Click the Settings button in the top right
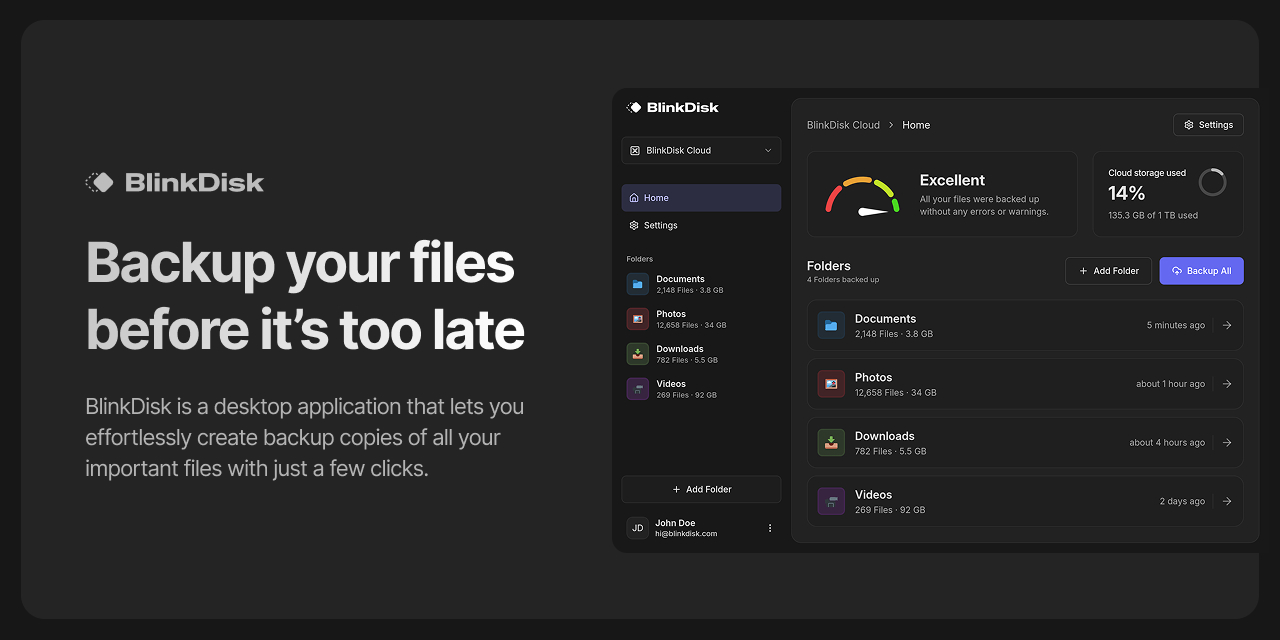This screenshot has width=1280, height=640. click(1208, 125)
